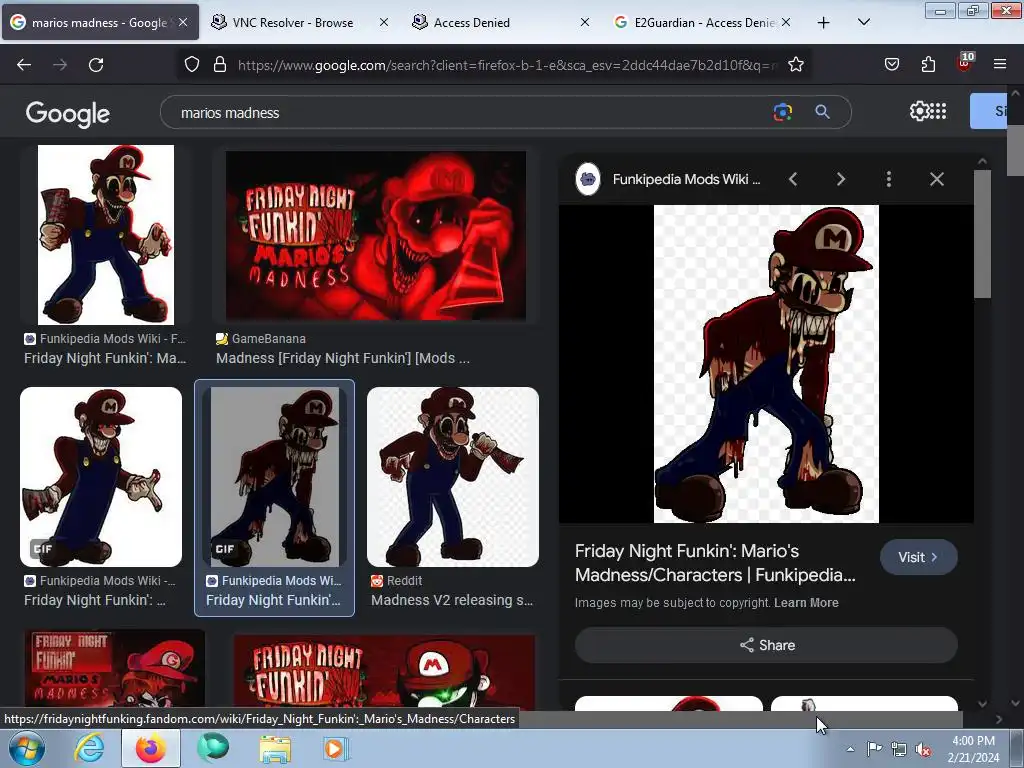Close the marios madness tab

(x=184, y=22)
